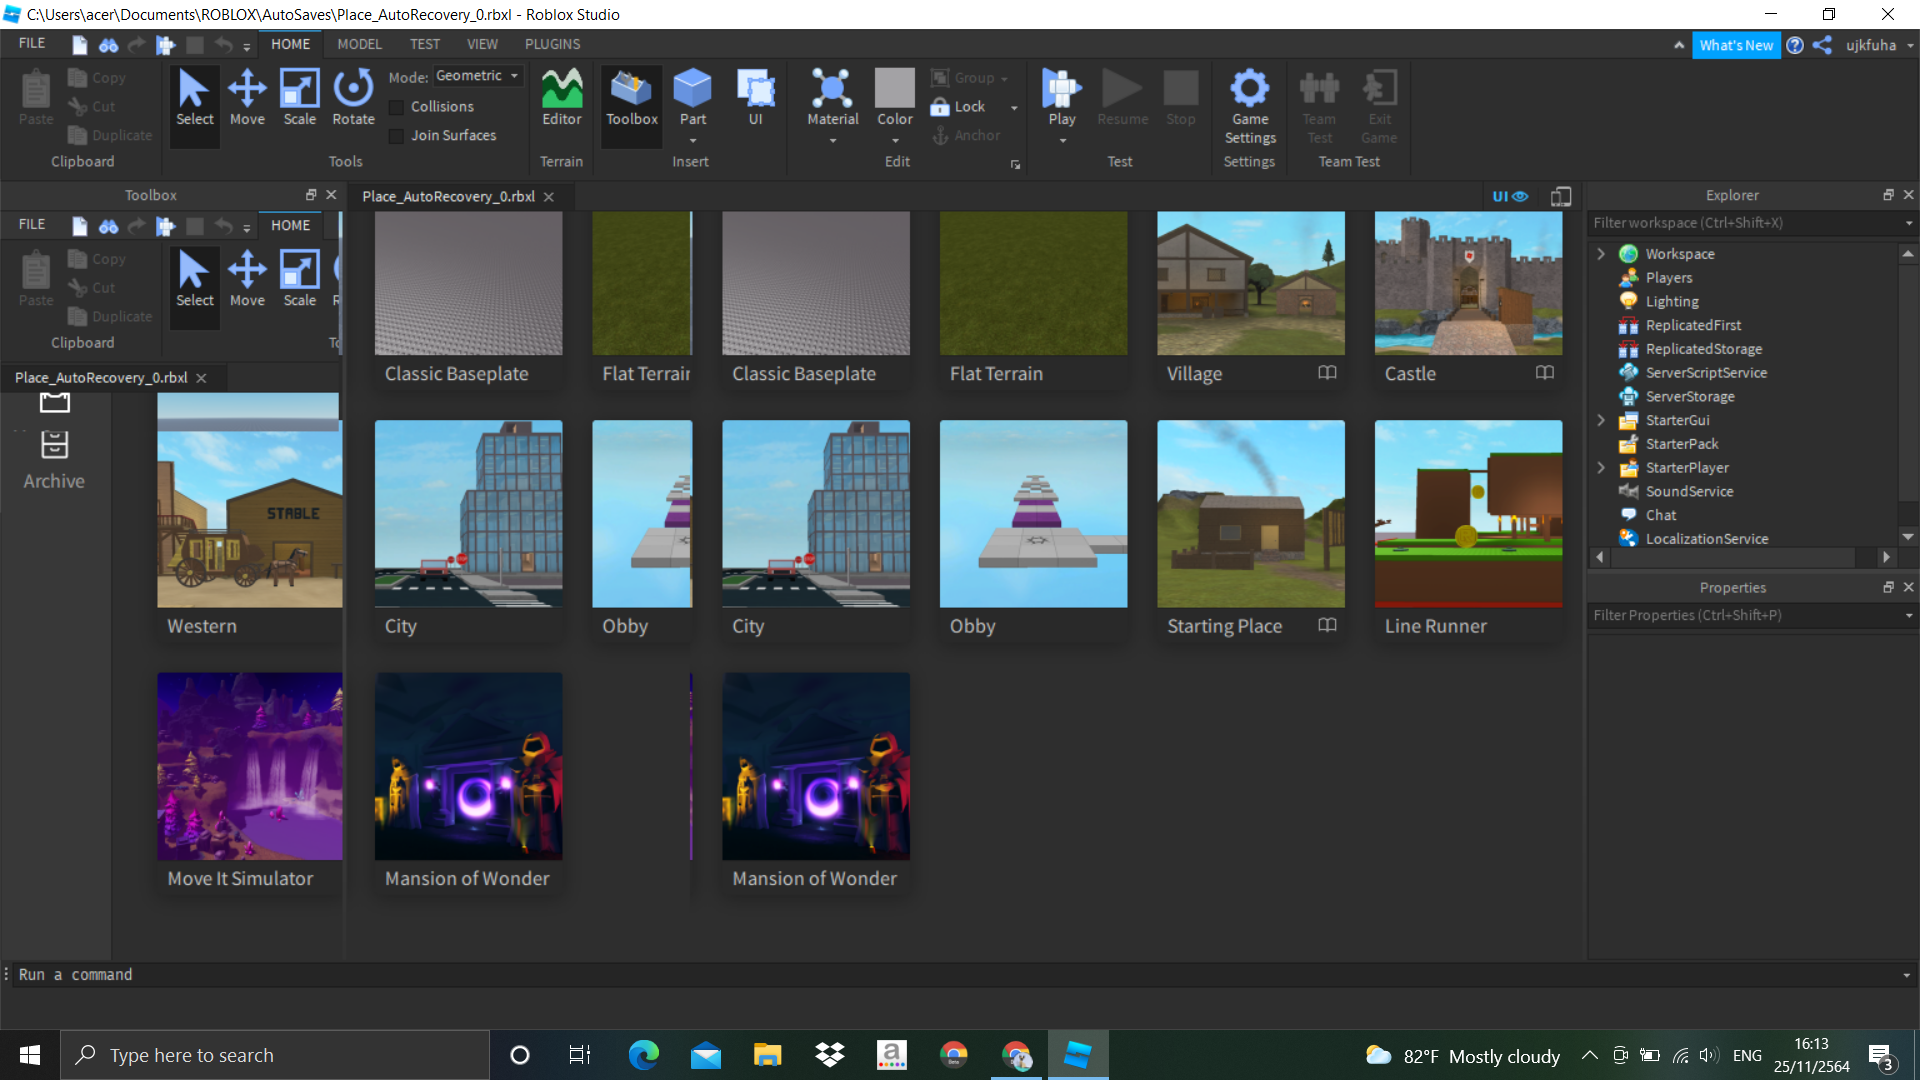This screenshot has height=1080, width=1920.
Task: Toggle the UI visibility eye
Action: 1510,196
